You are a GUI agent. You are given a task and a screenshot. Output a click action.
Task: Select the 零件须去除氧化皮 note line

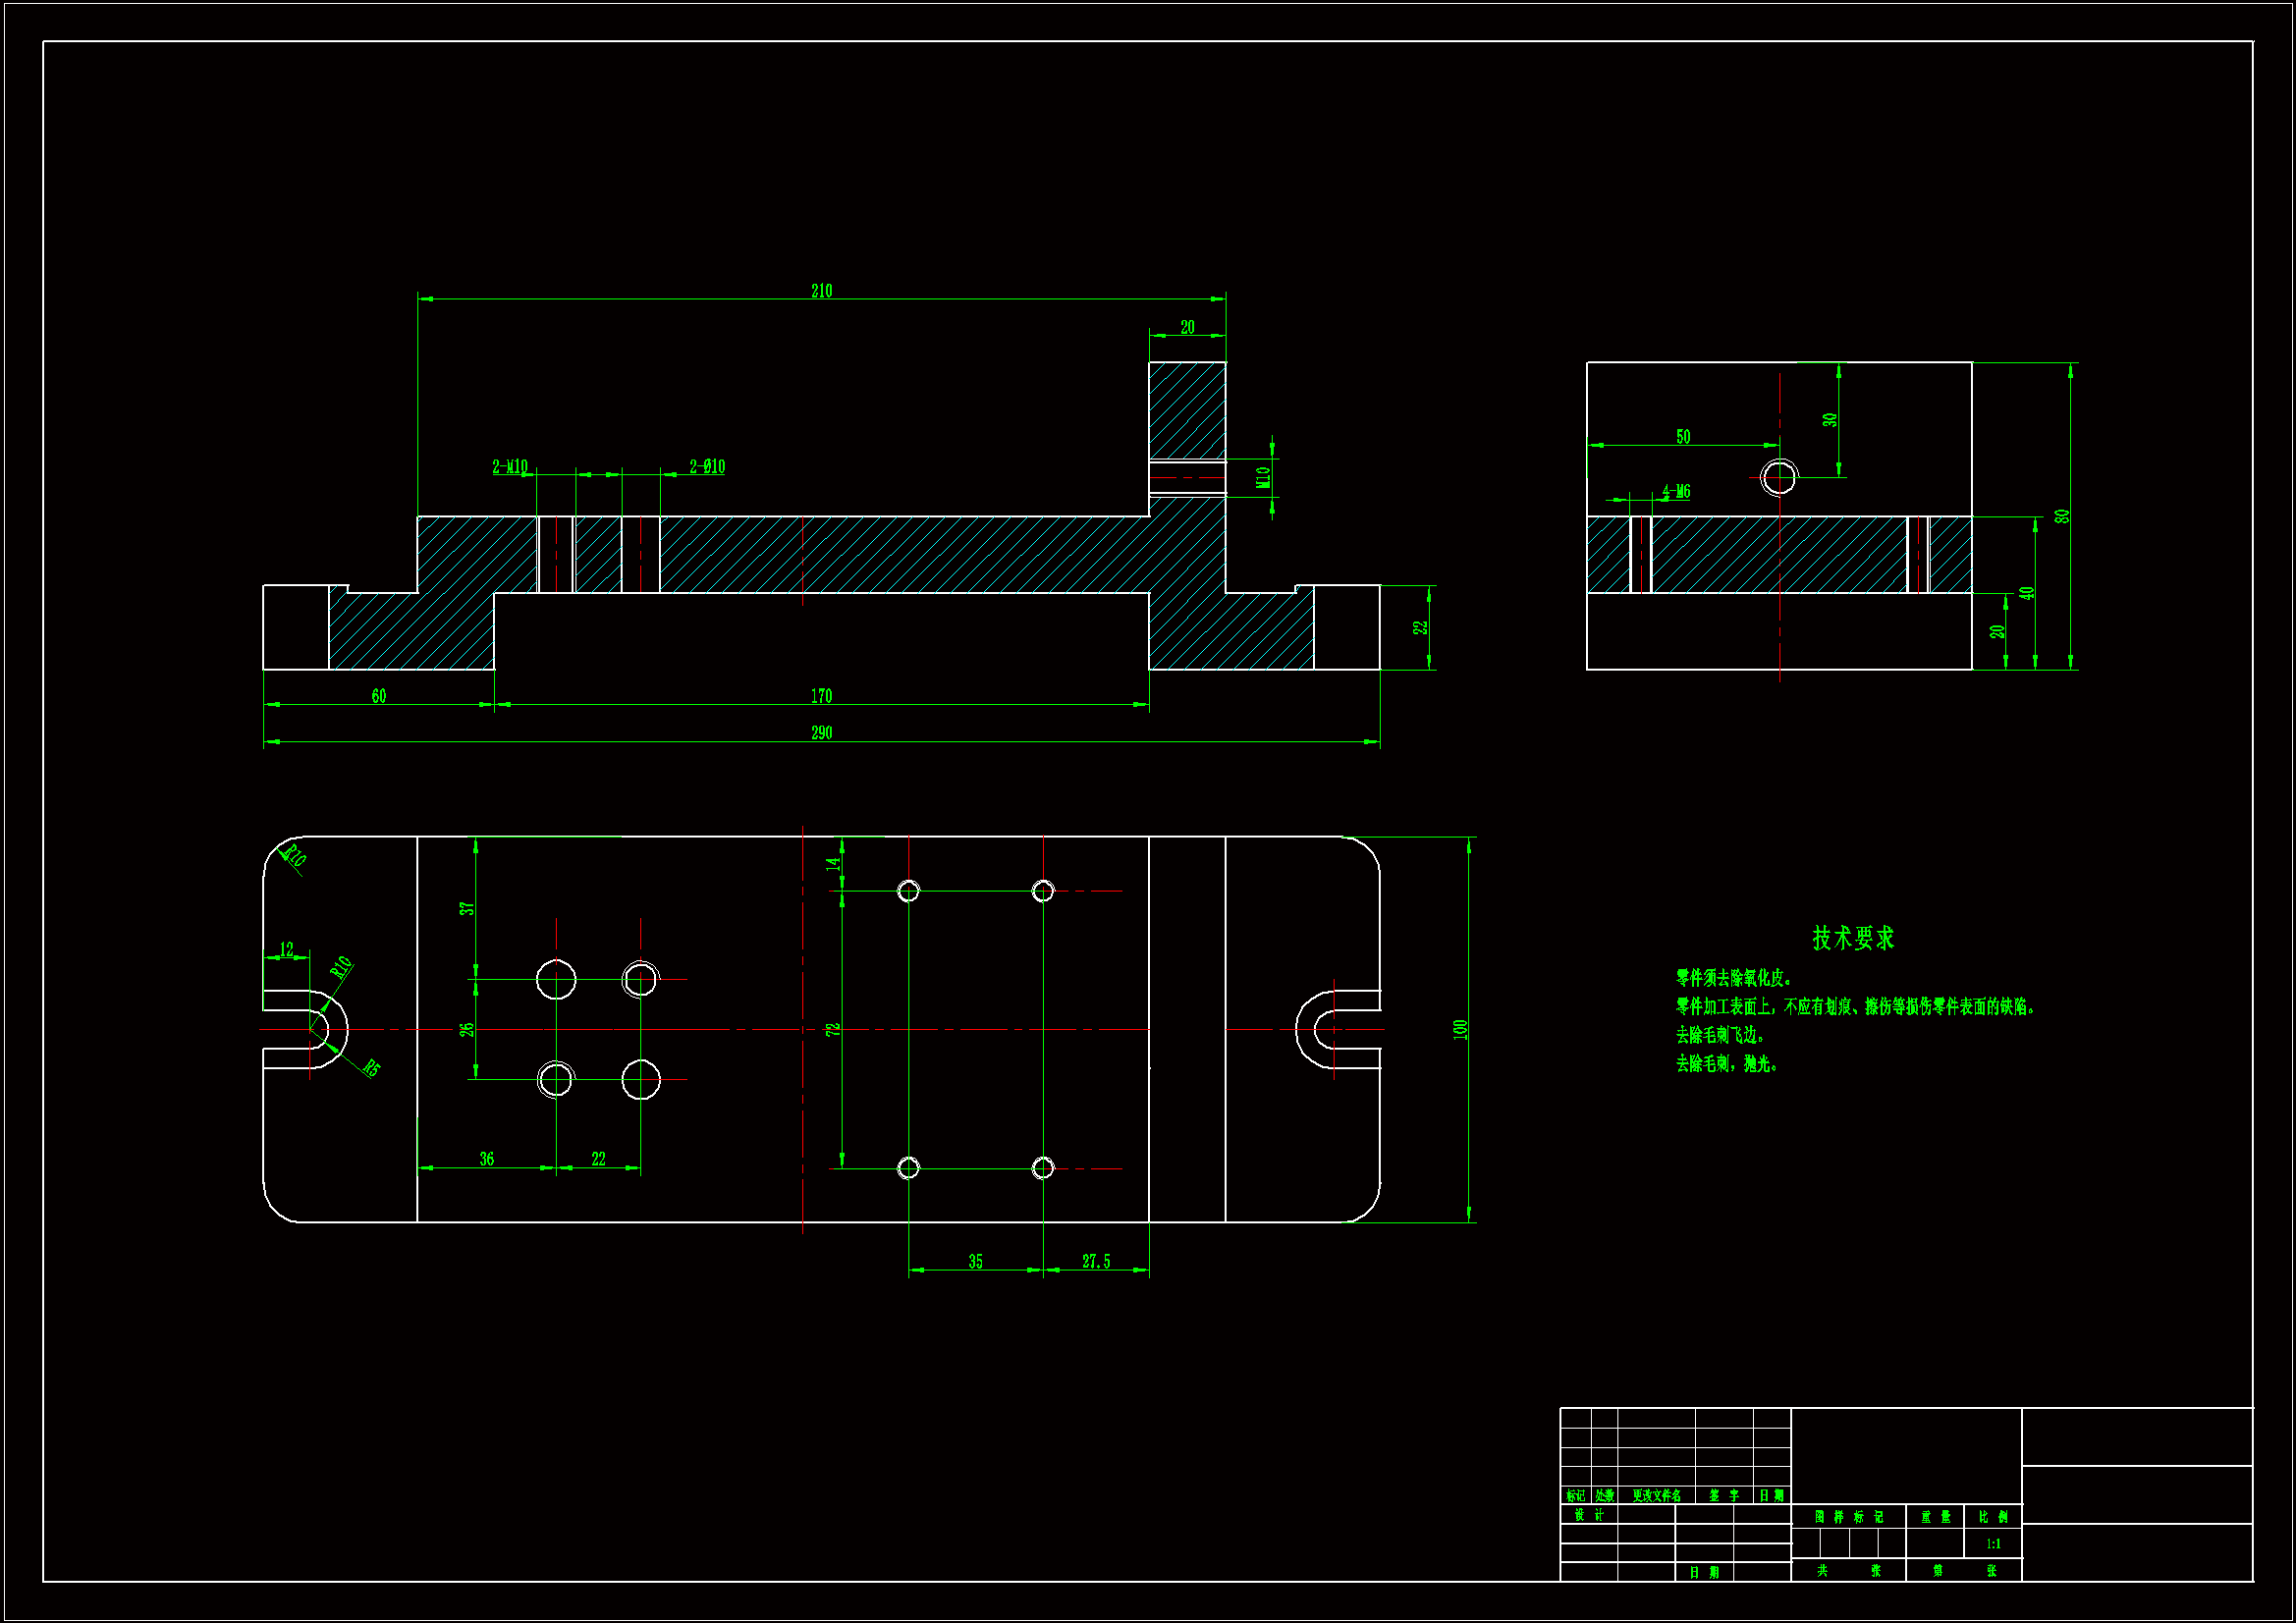click(1734, 978)
